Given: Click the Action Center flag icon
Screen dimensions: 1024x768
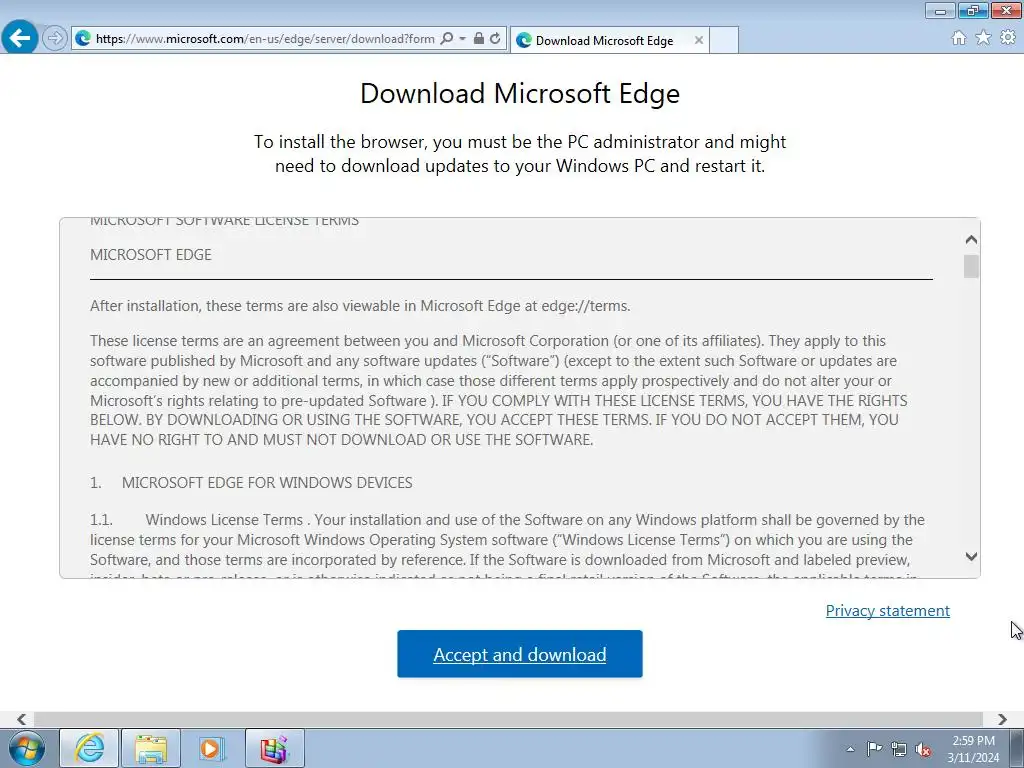Looking at the screenshot, I should coord(874,749).
